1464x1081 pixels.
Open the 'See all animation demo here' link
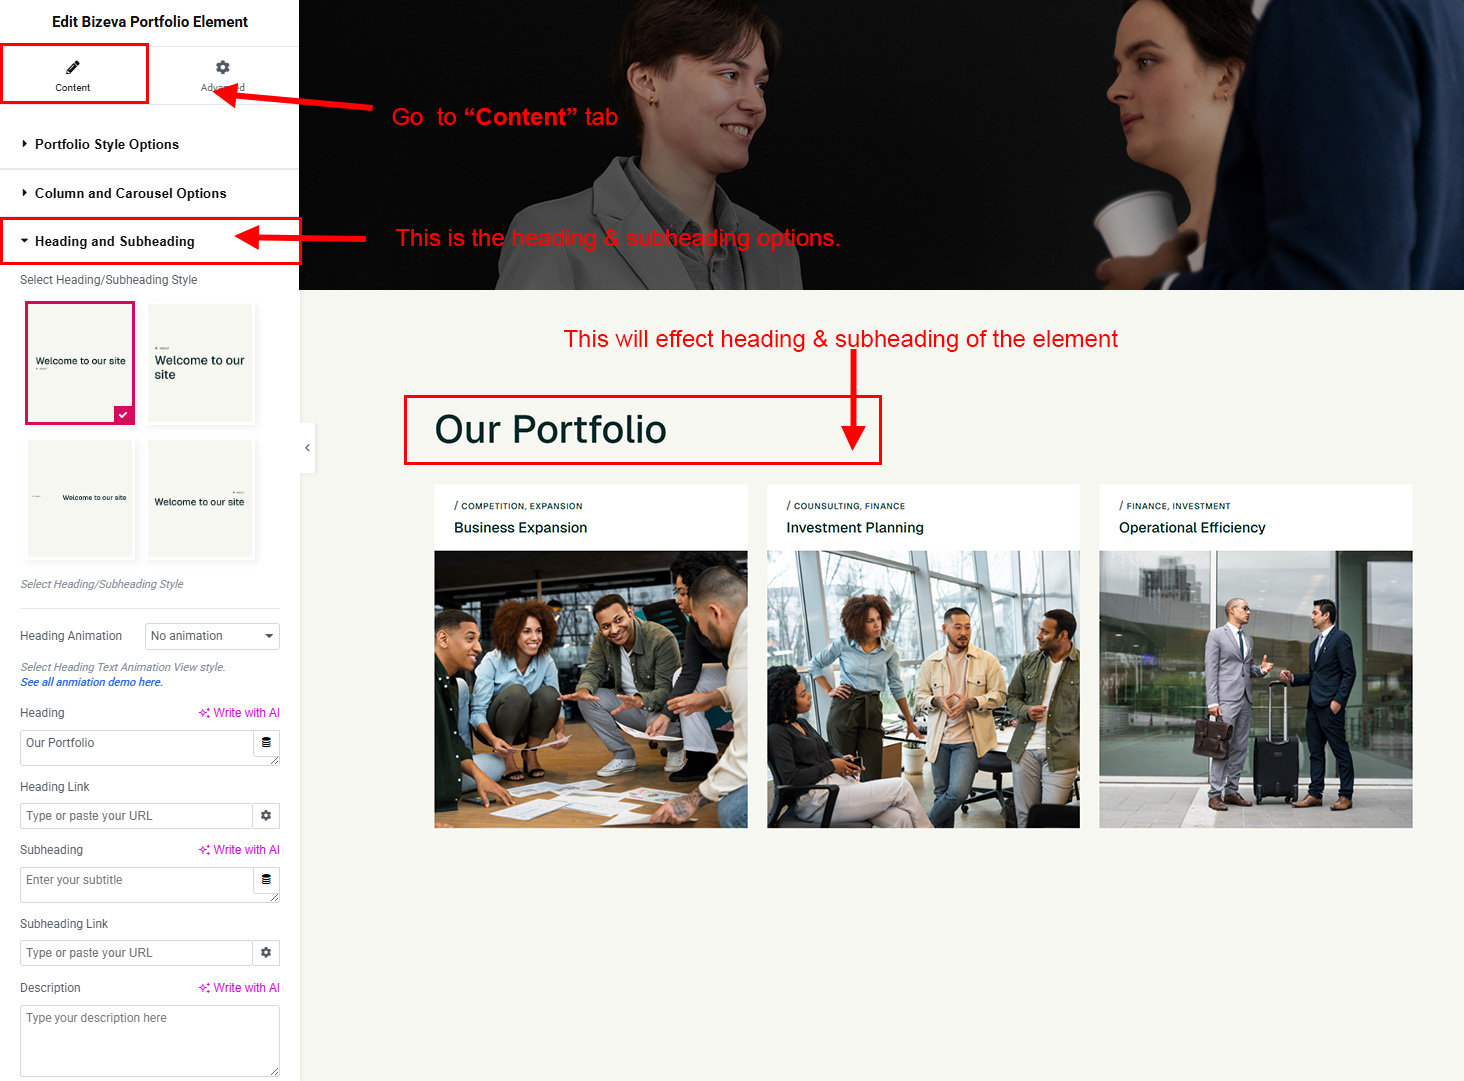tap(91, 682)
